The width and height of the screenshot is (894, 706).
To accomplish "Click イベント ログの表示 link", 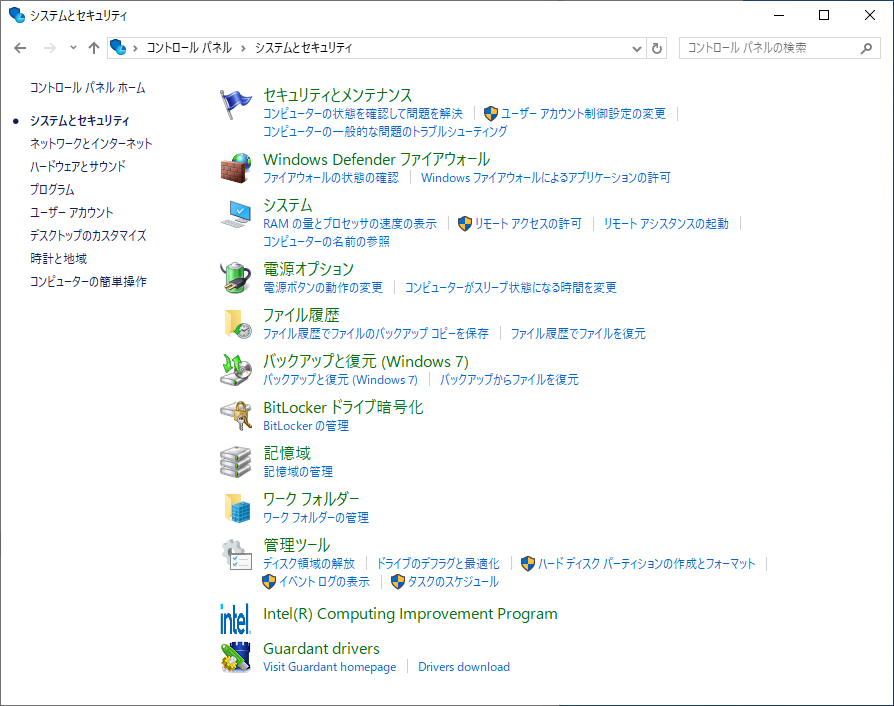I will 324,582.
